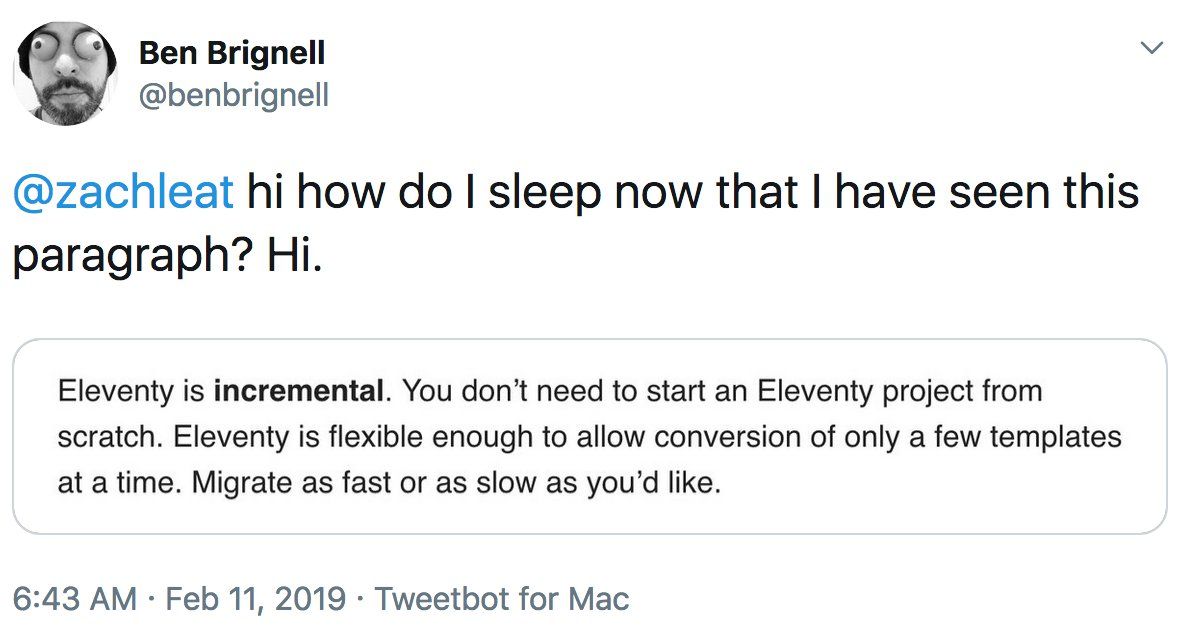Open the embedded Eleventy paragraph image
This screenshot has height=644, width=1186.
click(x=590, y=437)
